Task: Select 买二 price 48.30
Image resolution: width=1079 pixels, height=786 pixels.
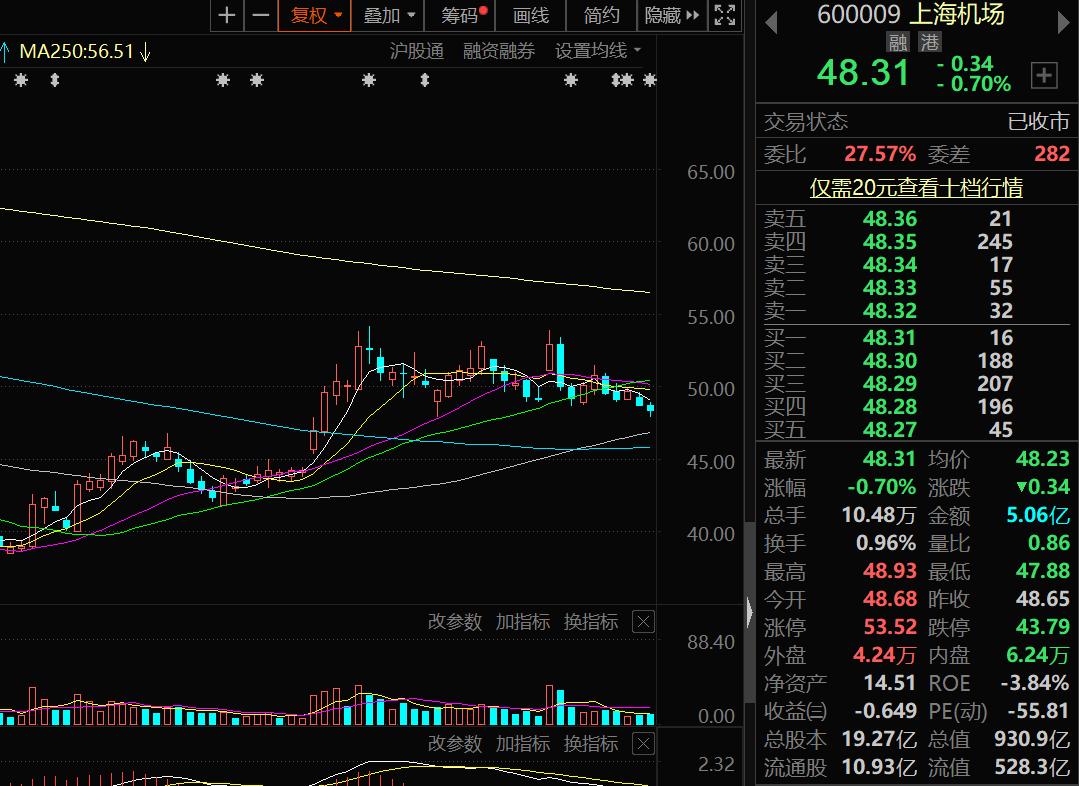Action: [890, 361]
